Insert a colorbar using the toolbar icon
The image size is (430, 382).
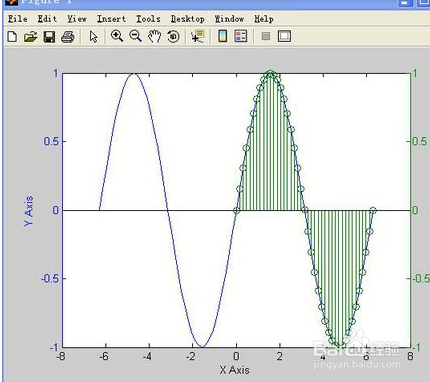222,36
